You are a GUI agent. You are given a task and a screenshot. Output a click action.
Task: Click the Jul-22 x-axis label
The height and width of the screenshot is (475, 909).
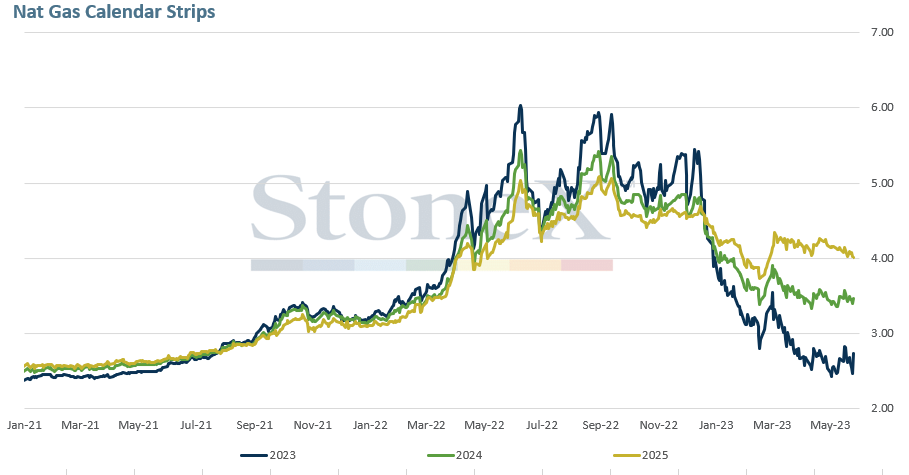tap(542, 425)
